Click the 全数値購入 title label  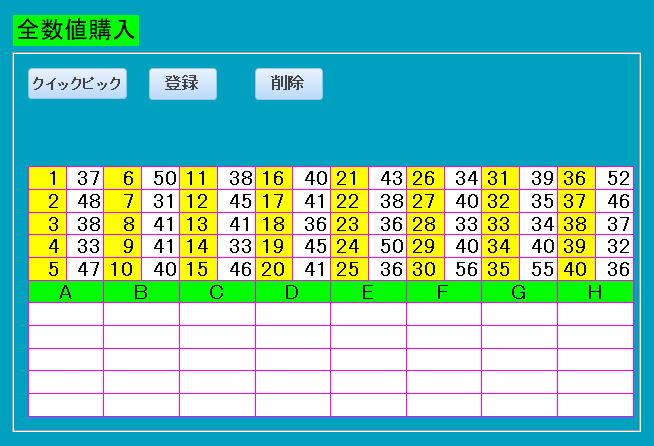pyautogui.click(x=76, y=30)
